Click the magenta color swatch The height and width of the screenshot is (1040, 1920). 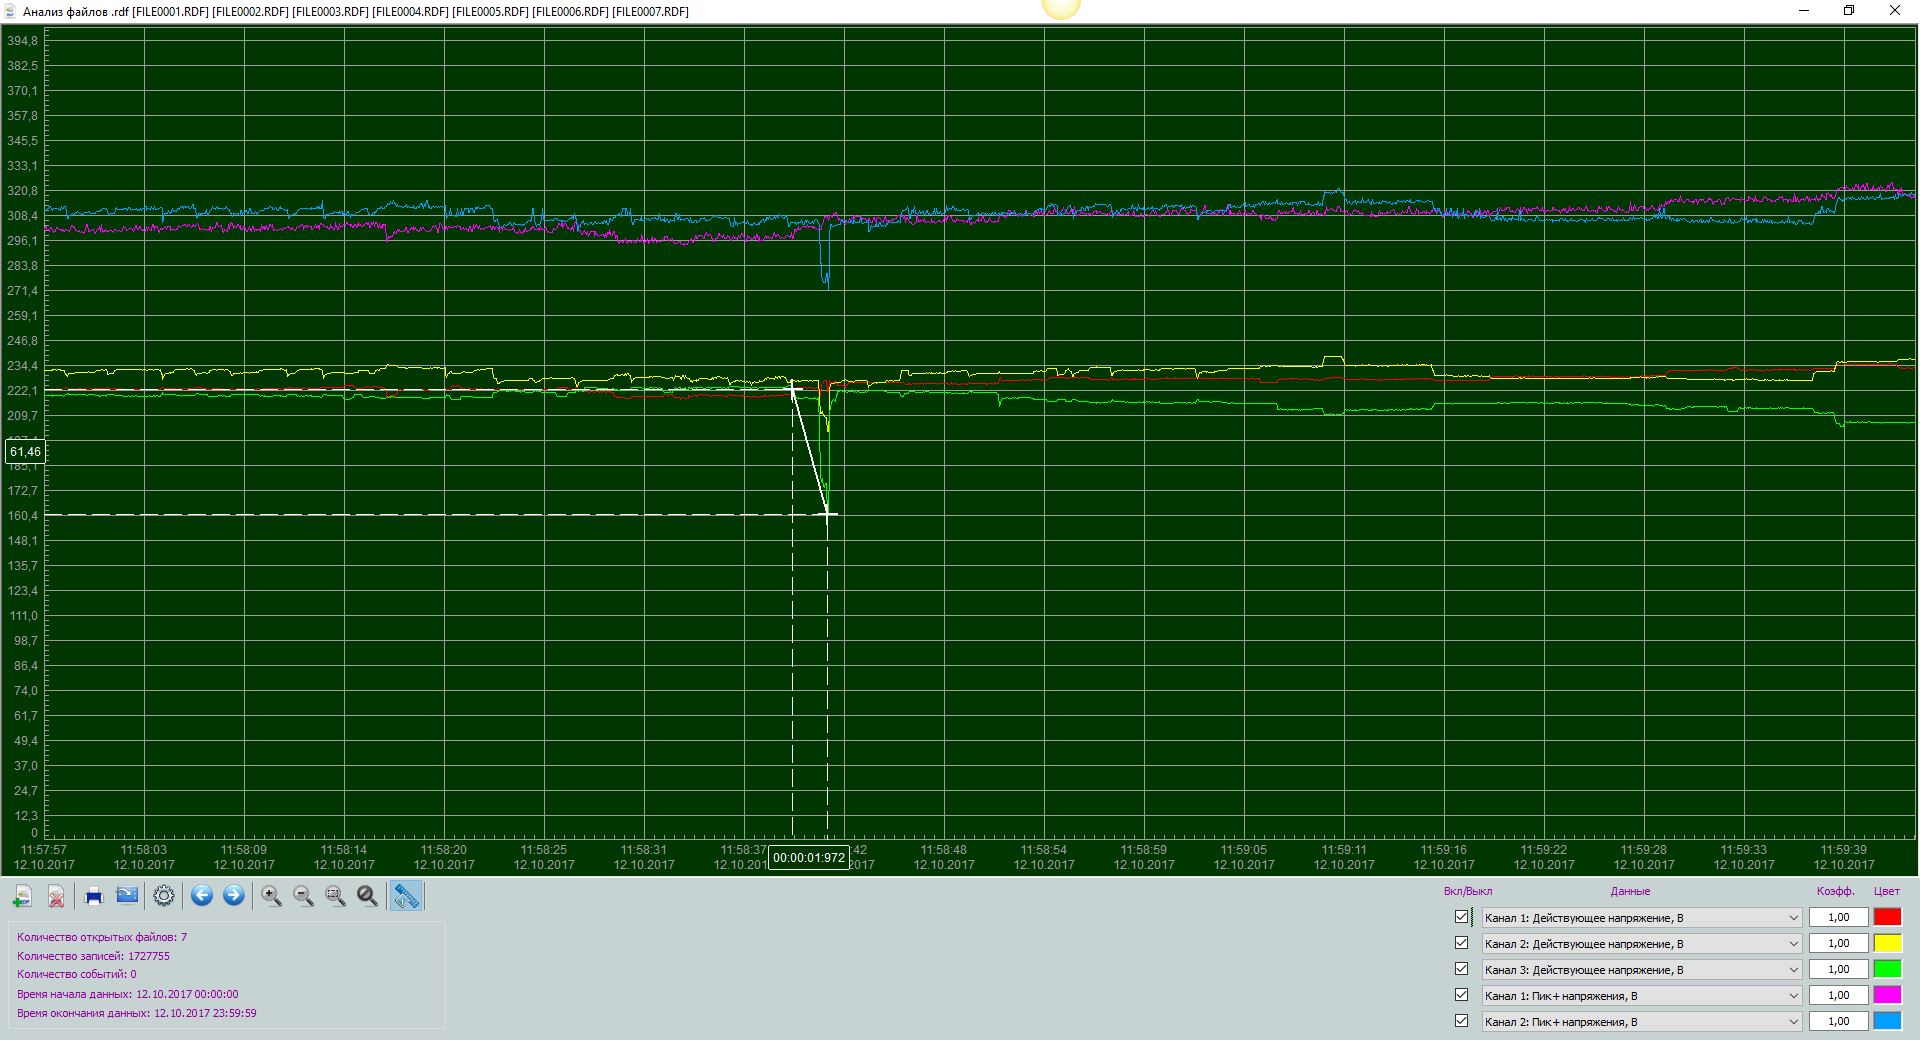click(1887, 995)
